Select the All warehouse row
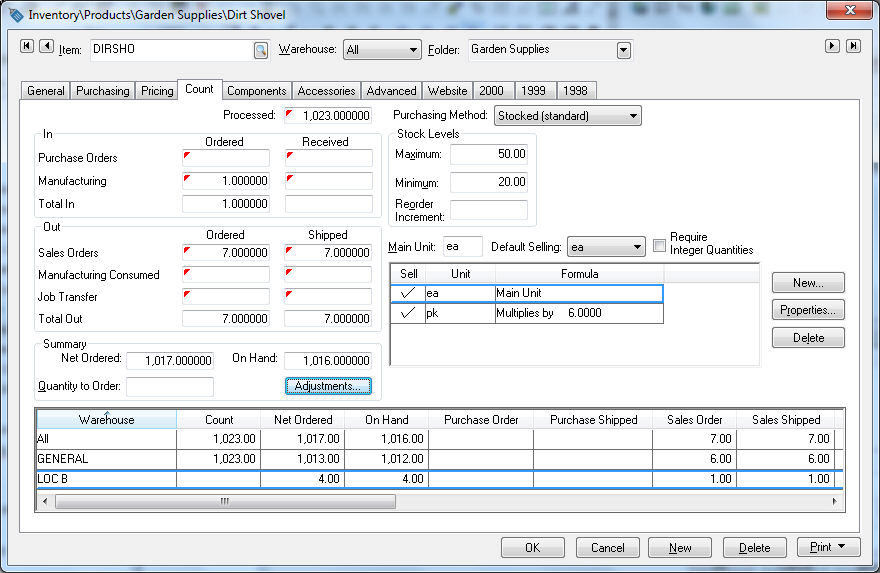This screenshot has height=573, width=880. click(x=439, y=439)
